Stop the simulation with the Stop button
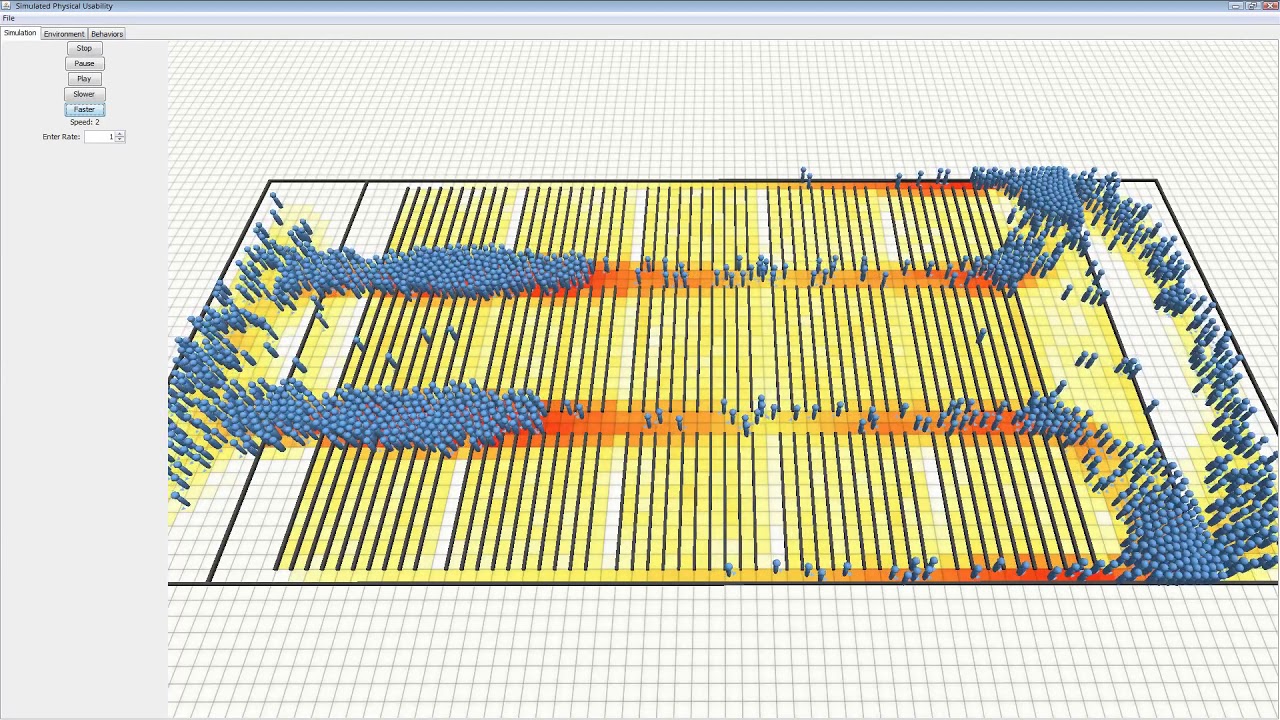Screen dimensions: 1280x720 pos(84,48)
